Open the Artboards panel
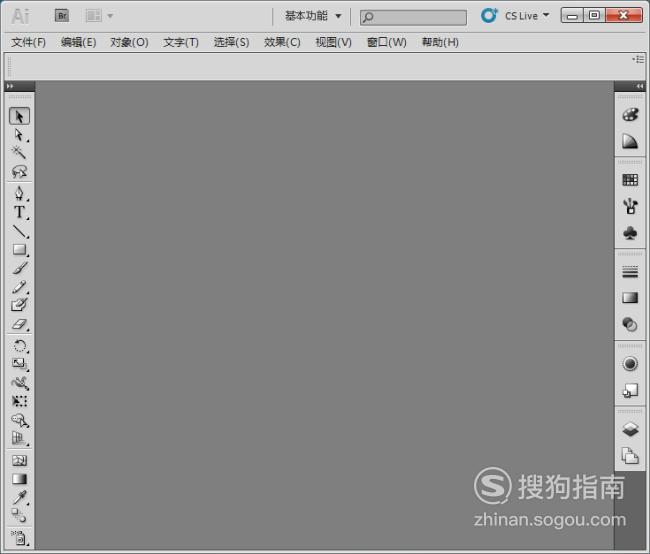Image resolution: width=650 pixels, height=554 pixels. tap(630, 456)
